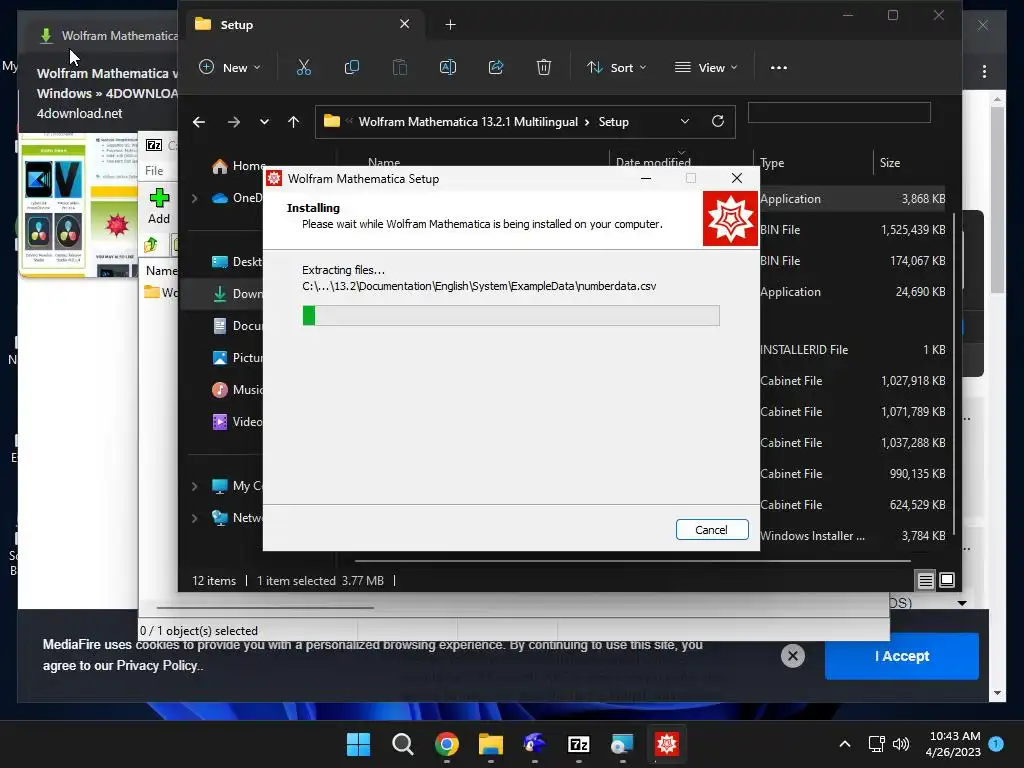Screen dimensions: 1024x768
Task: Open the Windows Start menu
Action: pos(358,744)
